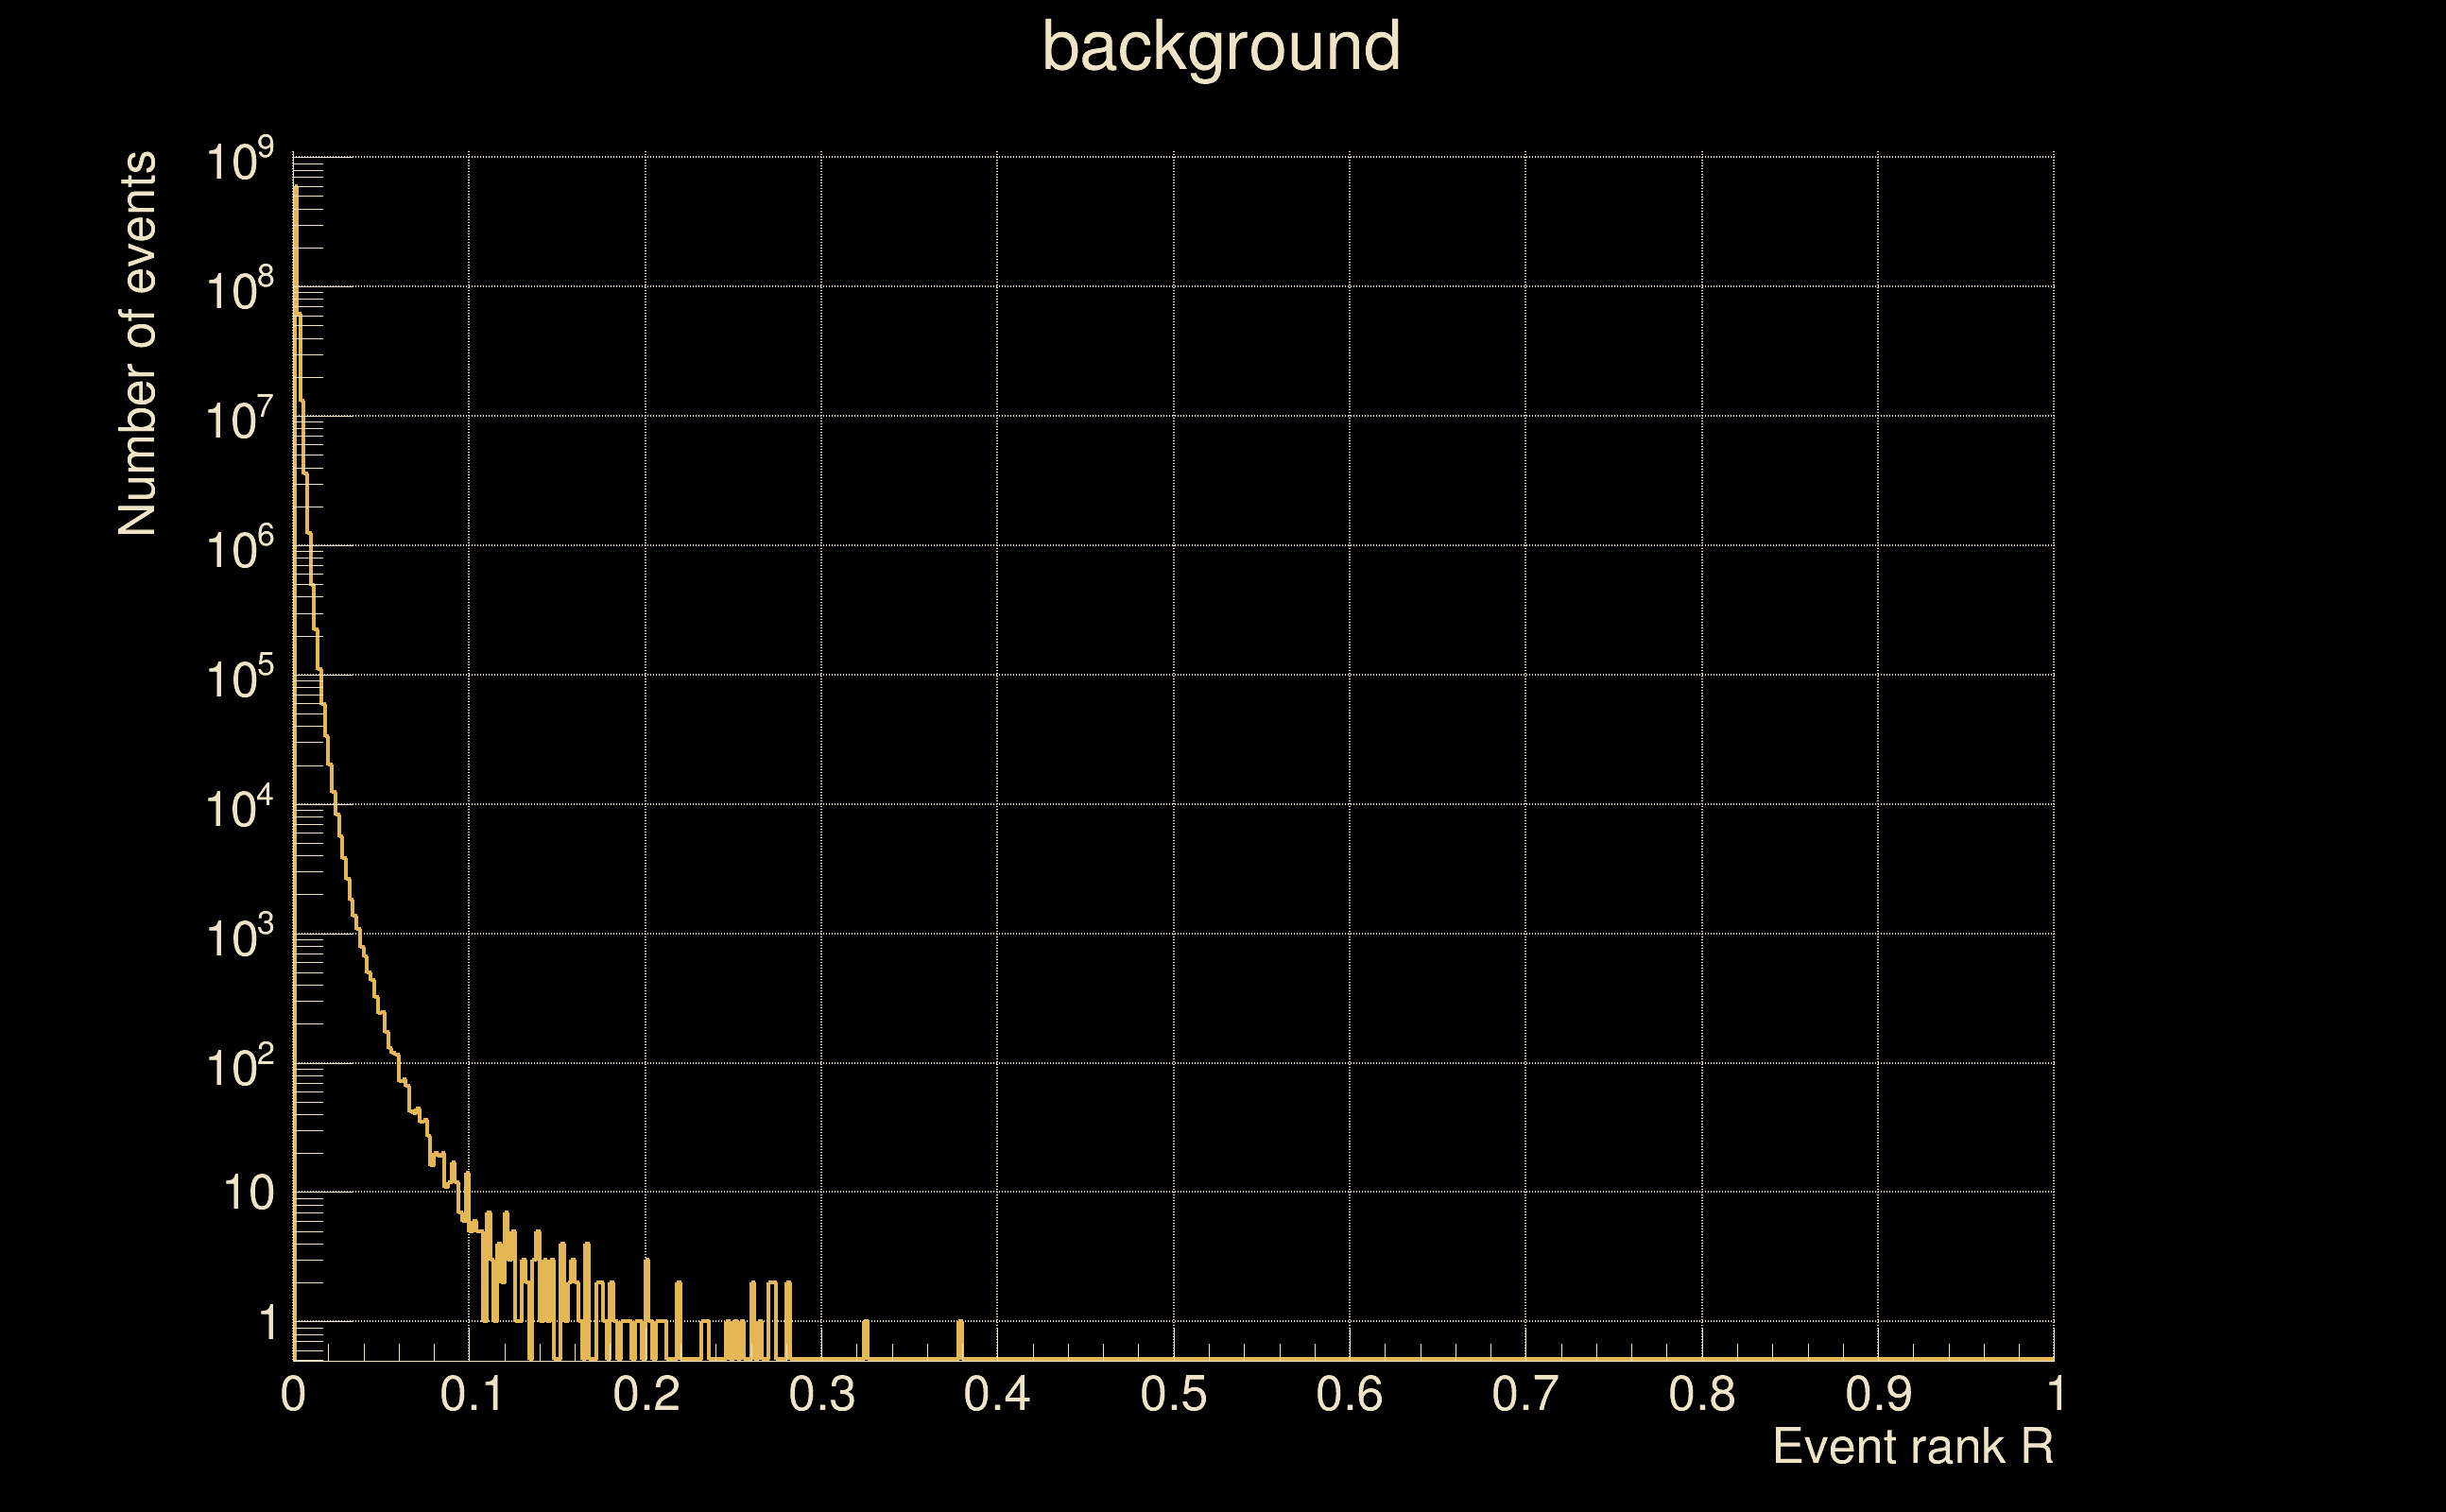Click the plot title 'background'
This screenshot has width=2446, height=1512.
1220,47
